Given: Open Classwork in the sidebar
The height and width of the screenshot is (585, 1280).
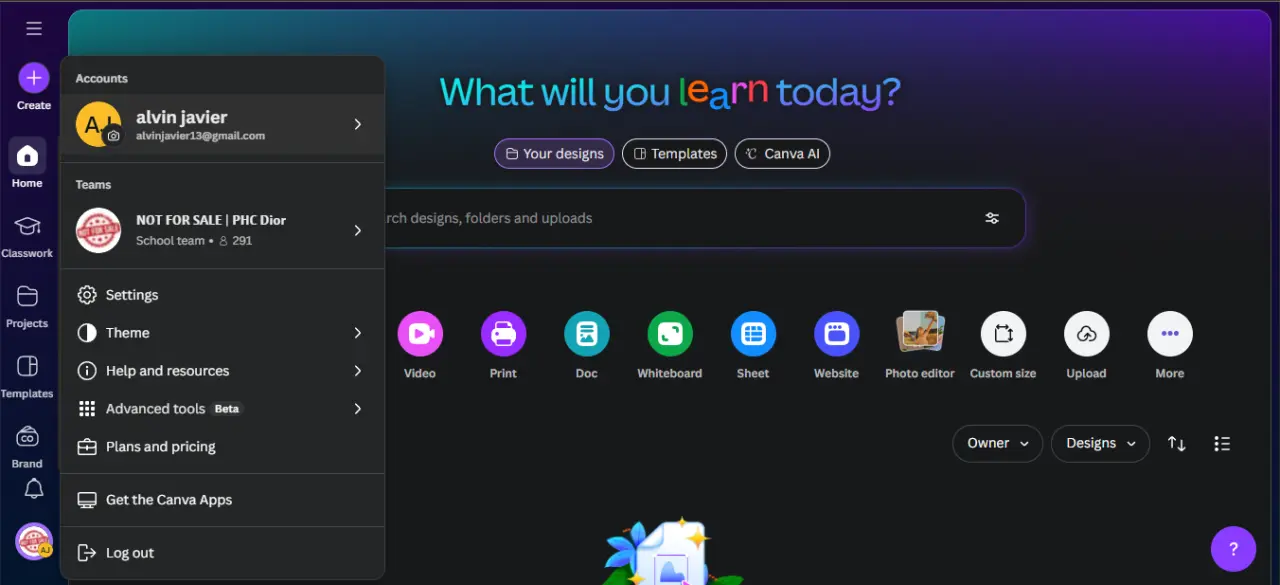Looking at the screenshot, I should pyautogui.click(x=27, y=237).
